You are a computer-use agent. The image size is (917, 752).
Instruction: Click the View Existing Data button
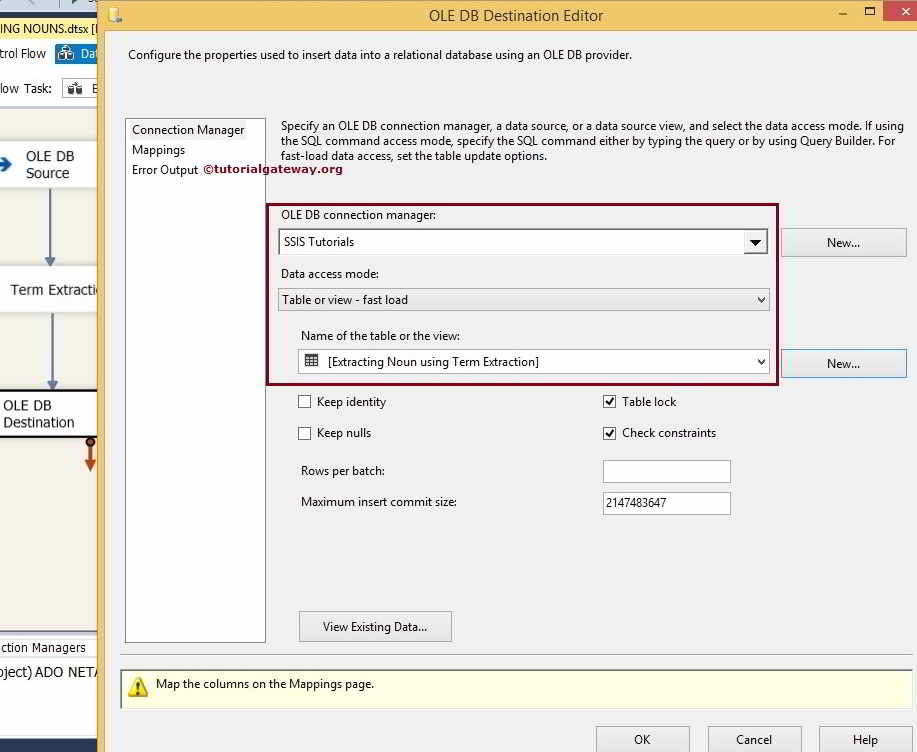tap(375, 627)
